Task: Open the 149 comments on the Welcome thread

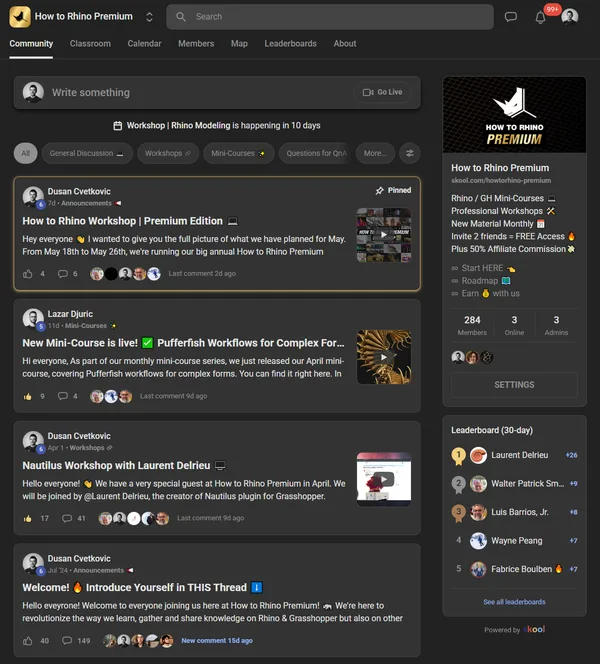Action: 76,641
